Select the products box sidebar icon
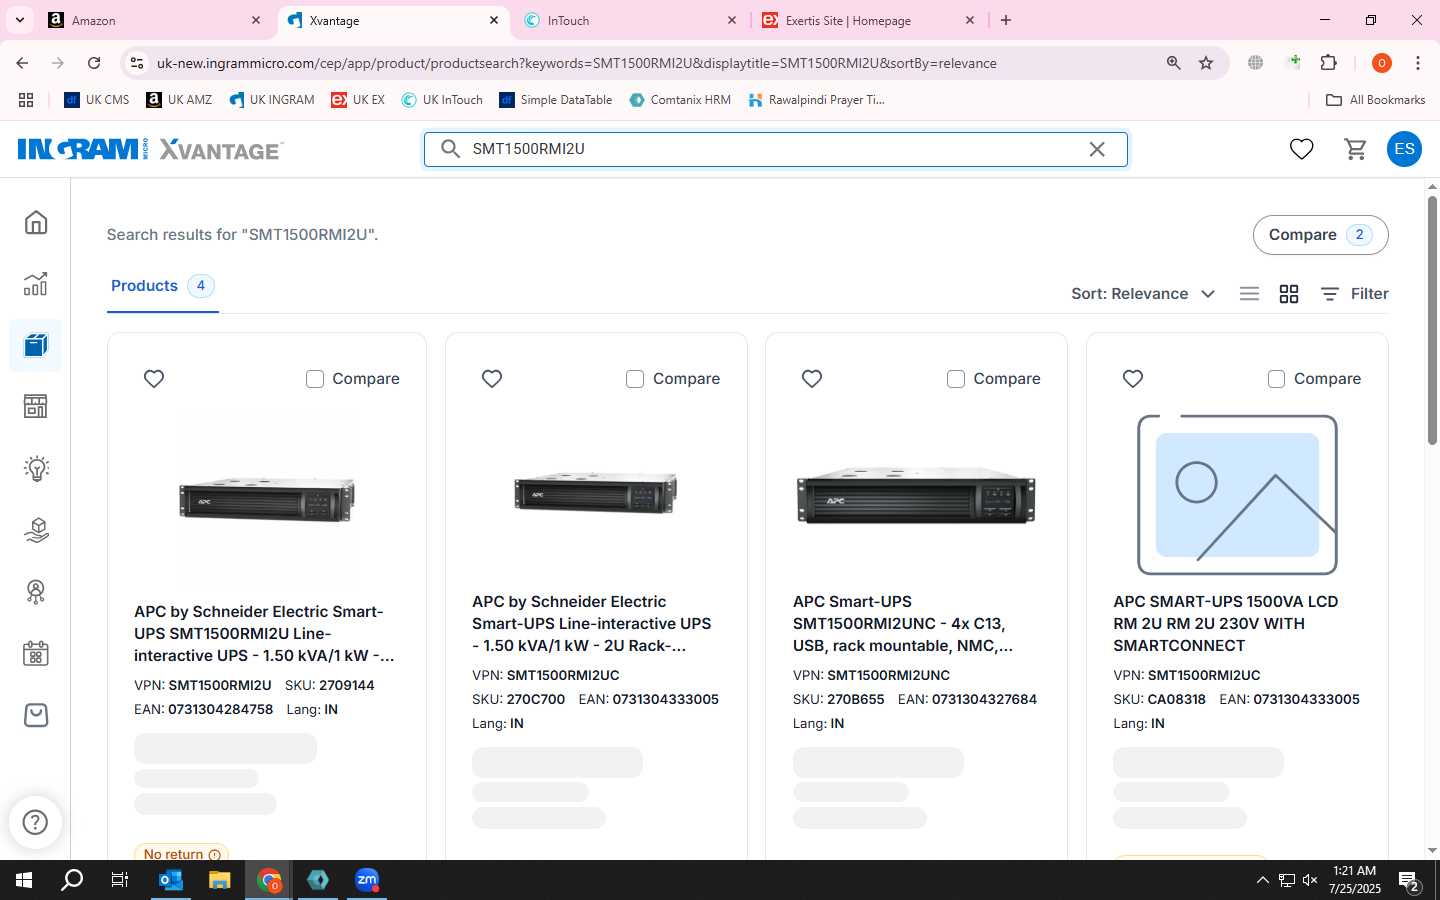 coord(36,346)
